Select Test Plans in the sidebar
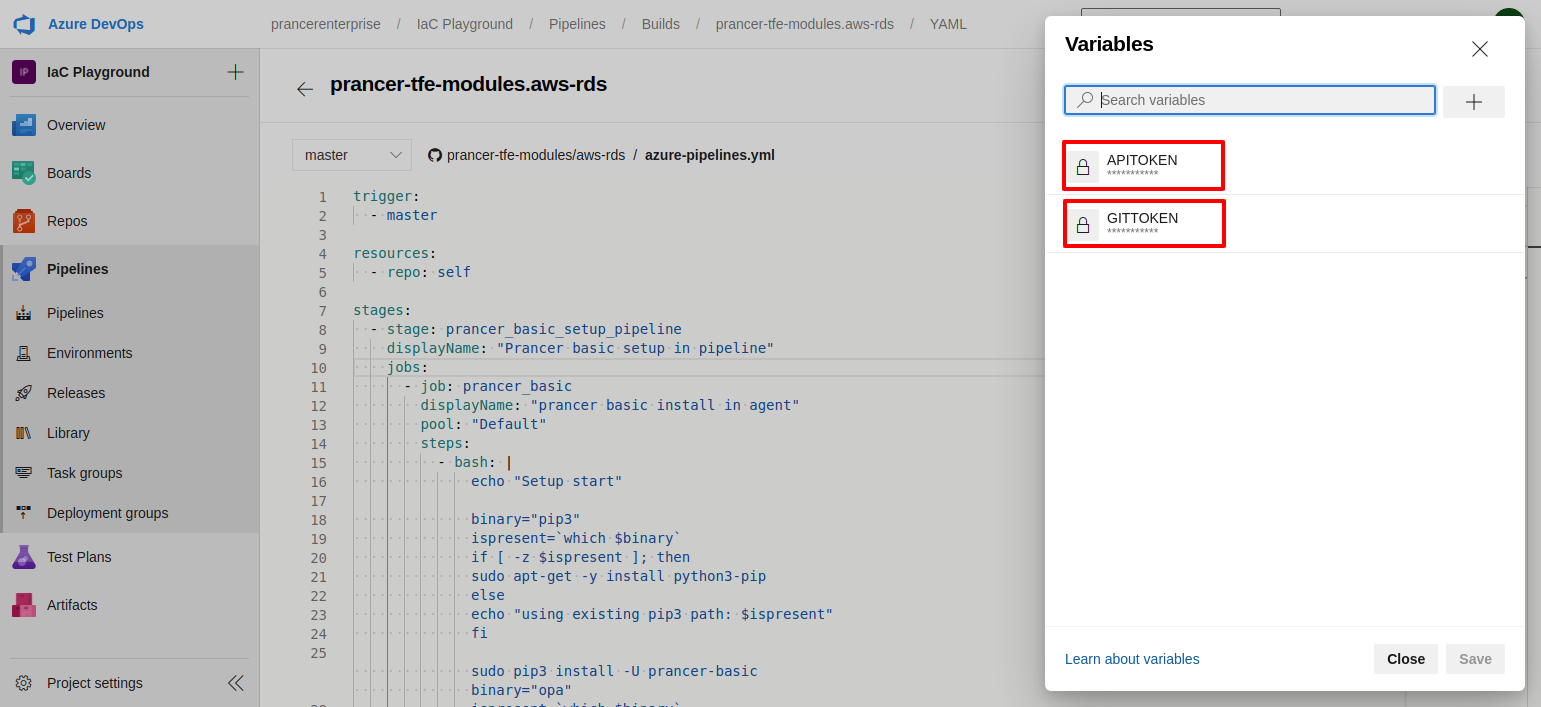 click(79, 557)
